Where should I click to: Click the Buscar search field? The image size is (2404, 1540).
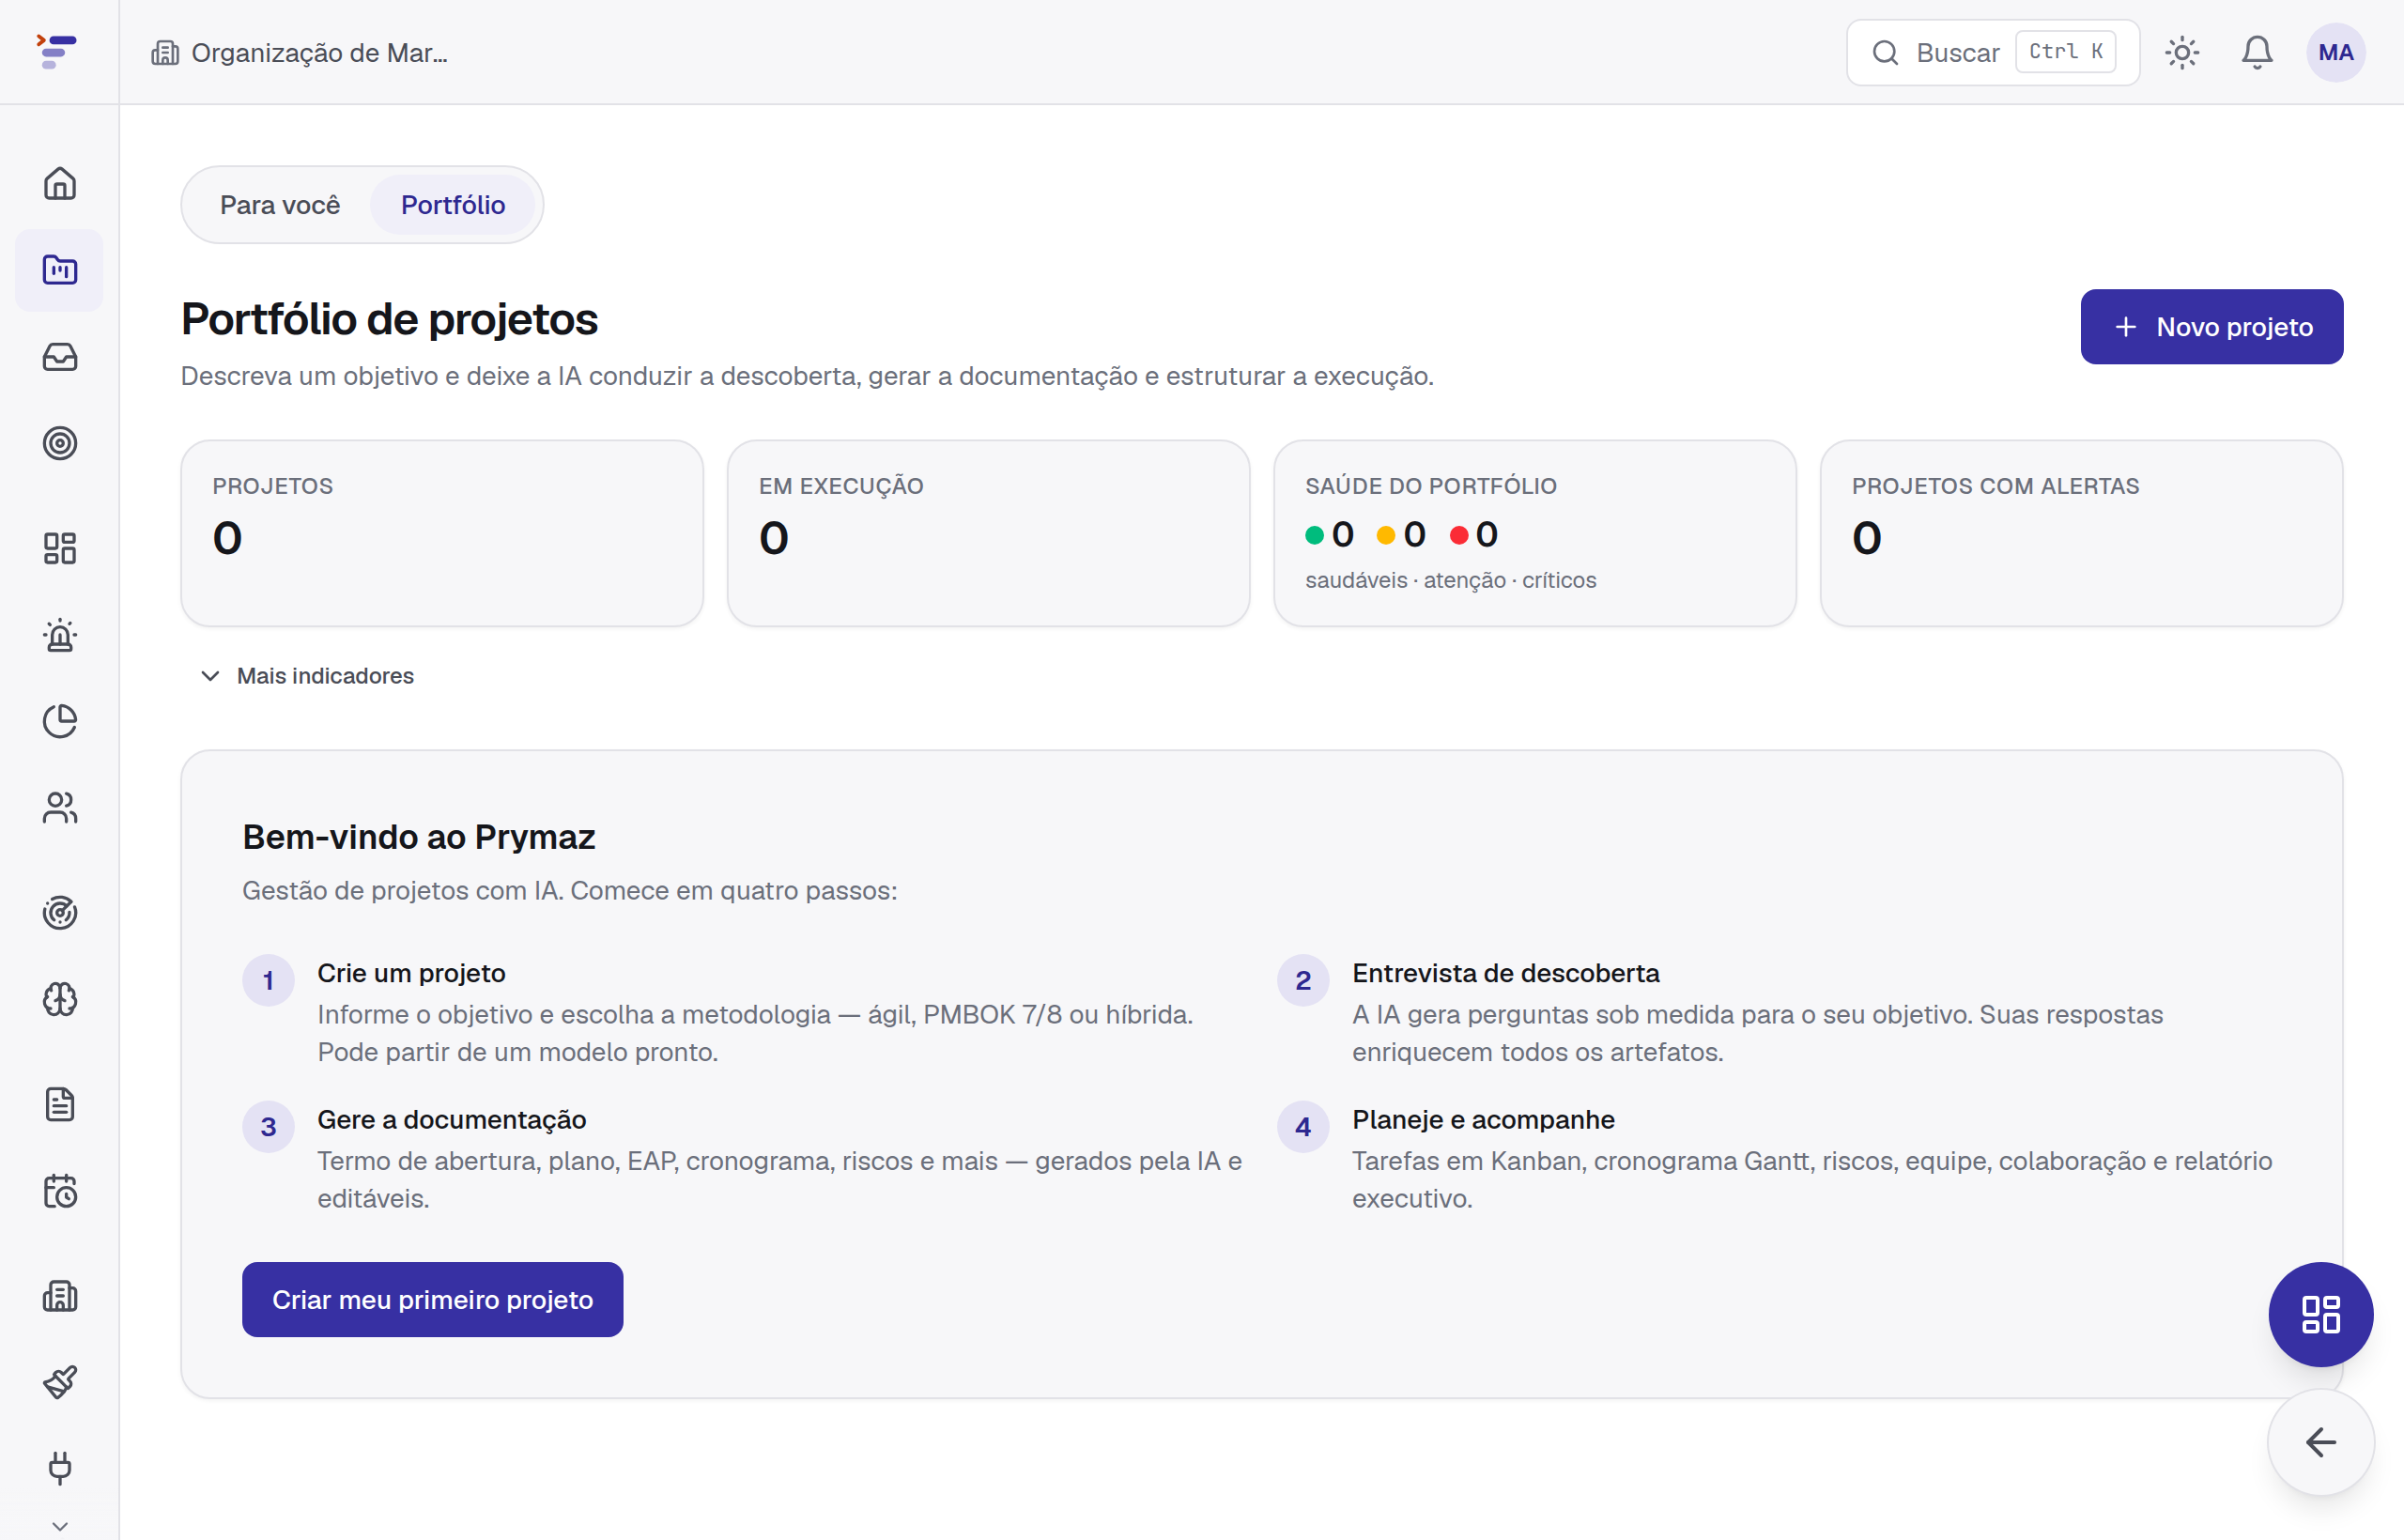[1993, 52]
